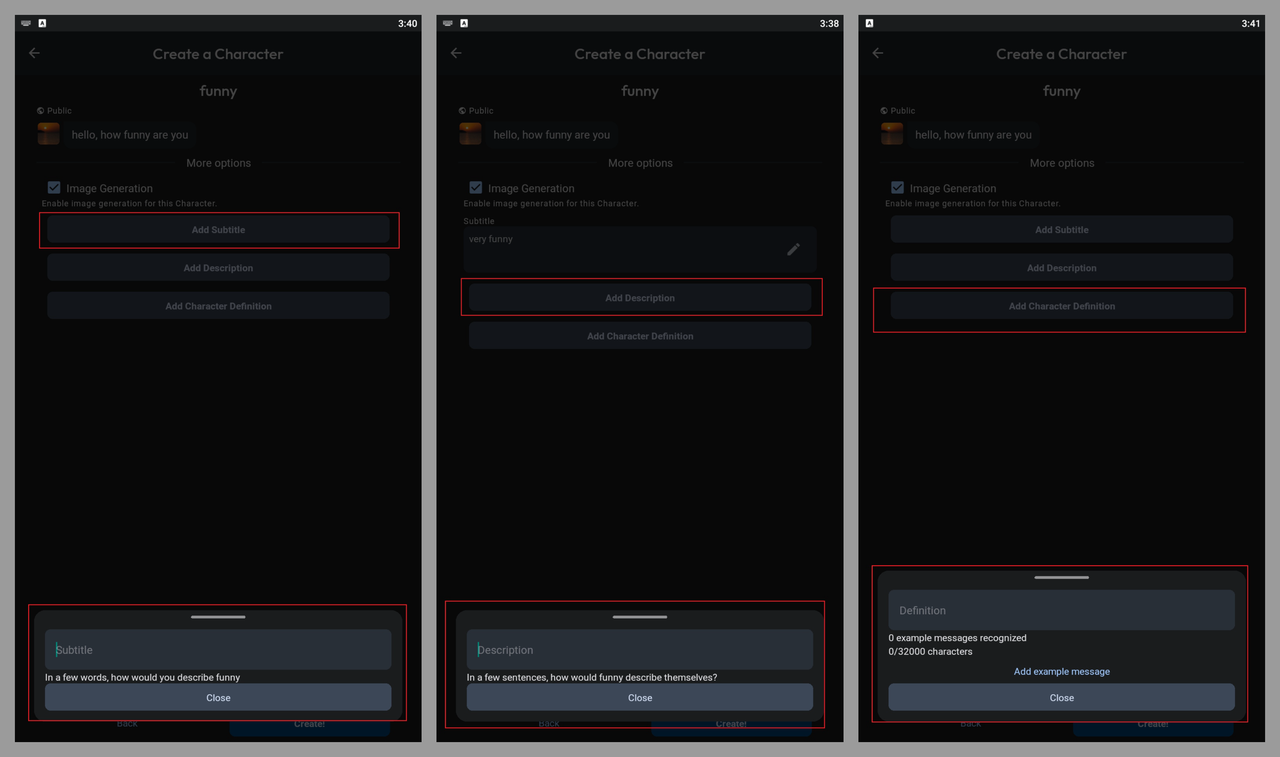This screenshot has width=1280, height=757.
Task: Select the character avatar on the 3:41 screen
Action: 892,134
